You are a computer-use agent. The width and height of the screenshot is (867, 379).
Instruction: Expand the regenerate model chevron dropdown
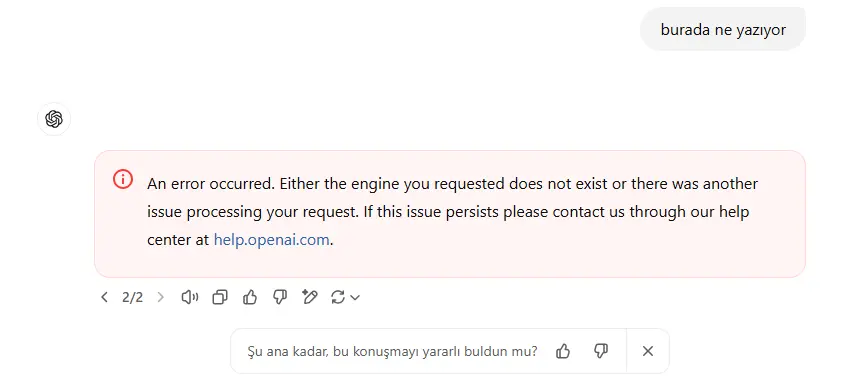tap(355, 298)
